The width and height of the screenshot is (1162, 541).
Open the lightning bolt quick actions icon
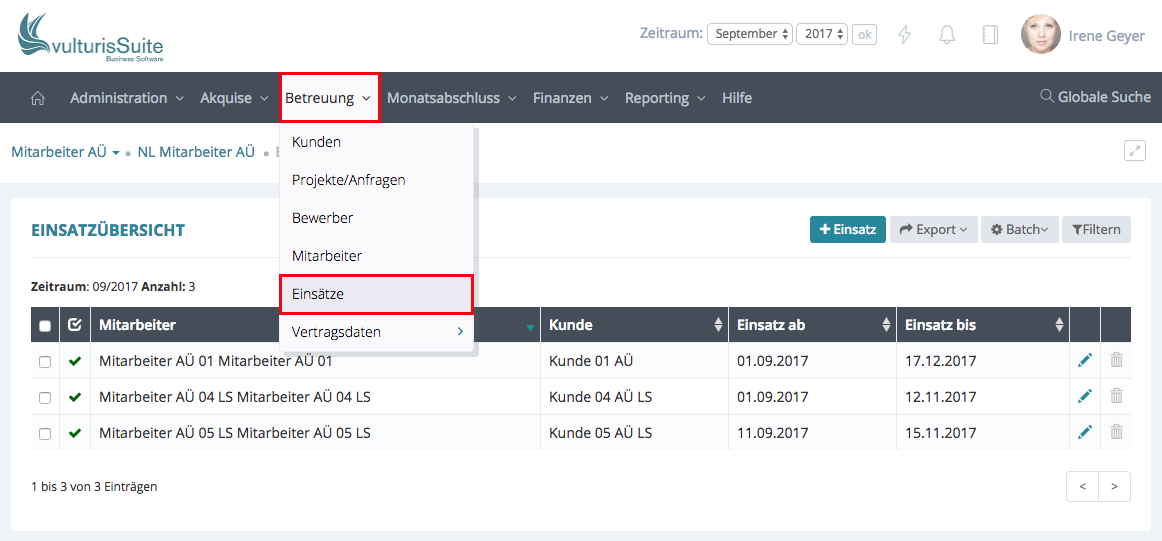pos(905,35)
